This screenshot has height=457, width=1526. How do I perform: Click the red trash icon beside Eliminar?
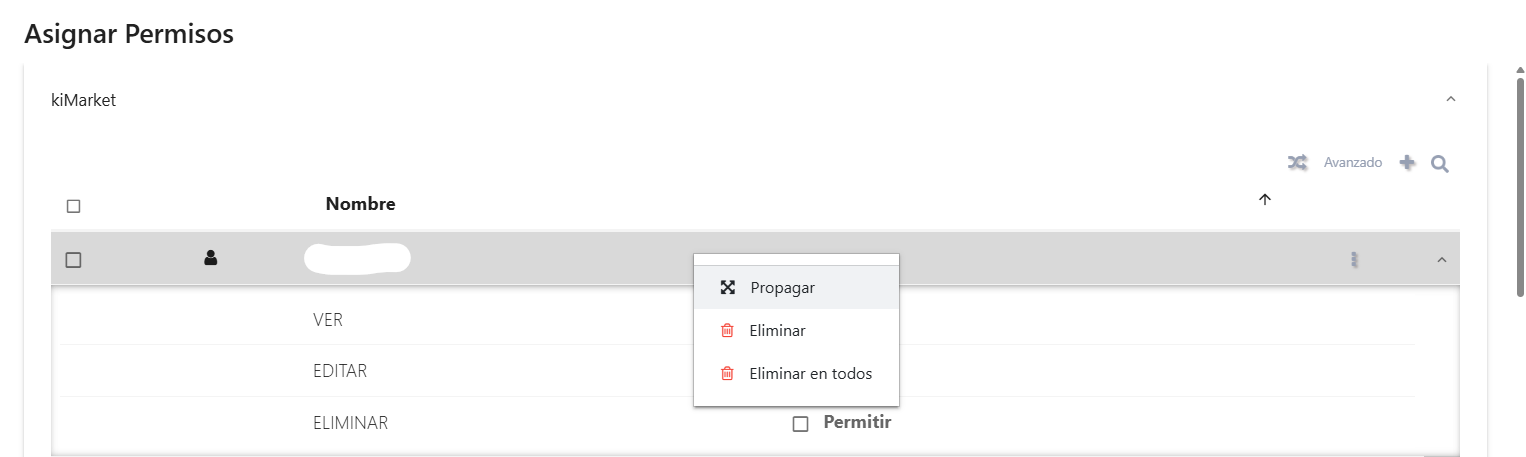[x=728, y=331]
